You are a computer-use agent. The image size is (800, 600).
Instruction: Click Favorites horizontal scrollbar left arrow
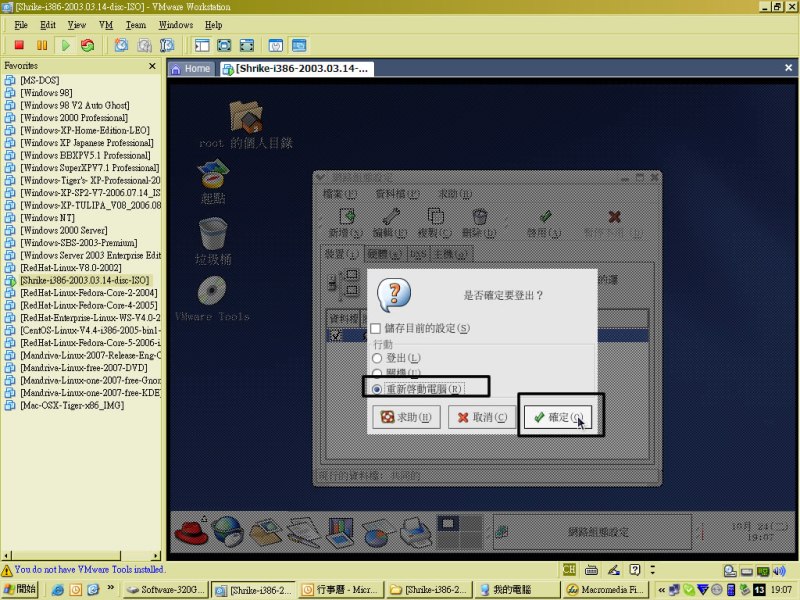click(7, 555)
